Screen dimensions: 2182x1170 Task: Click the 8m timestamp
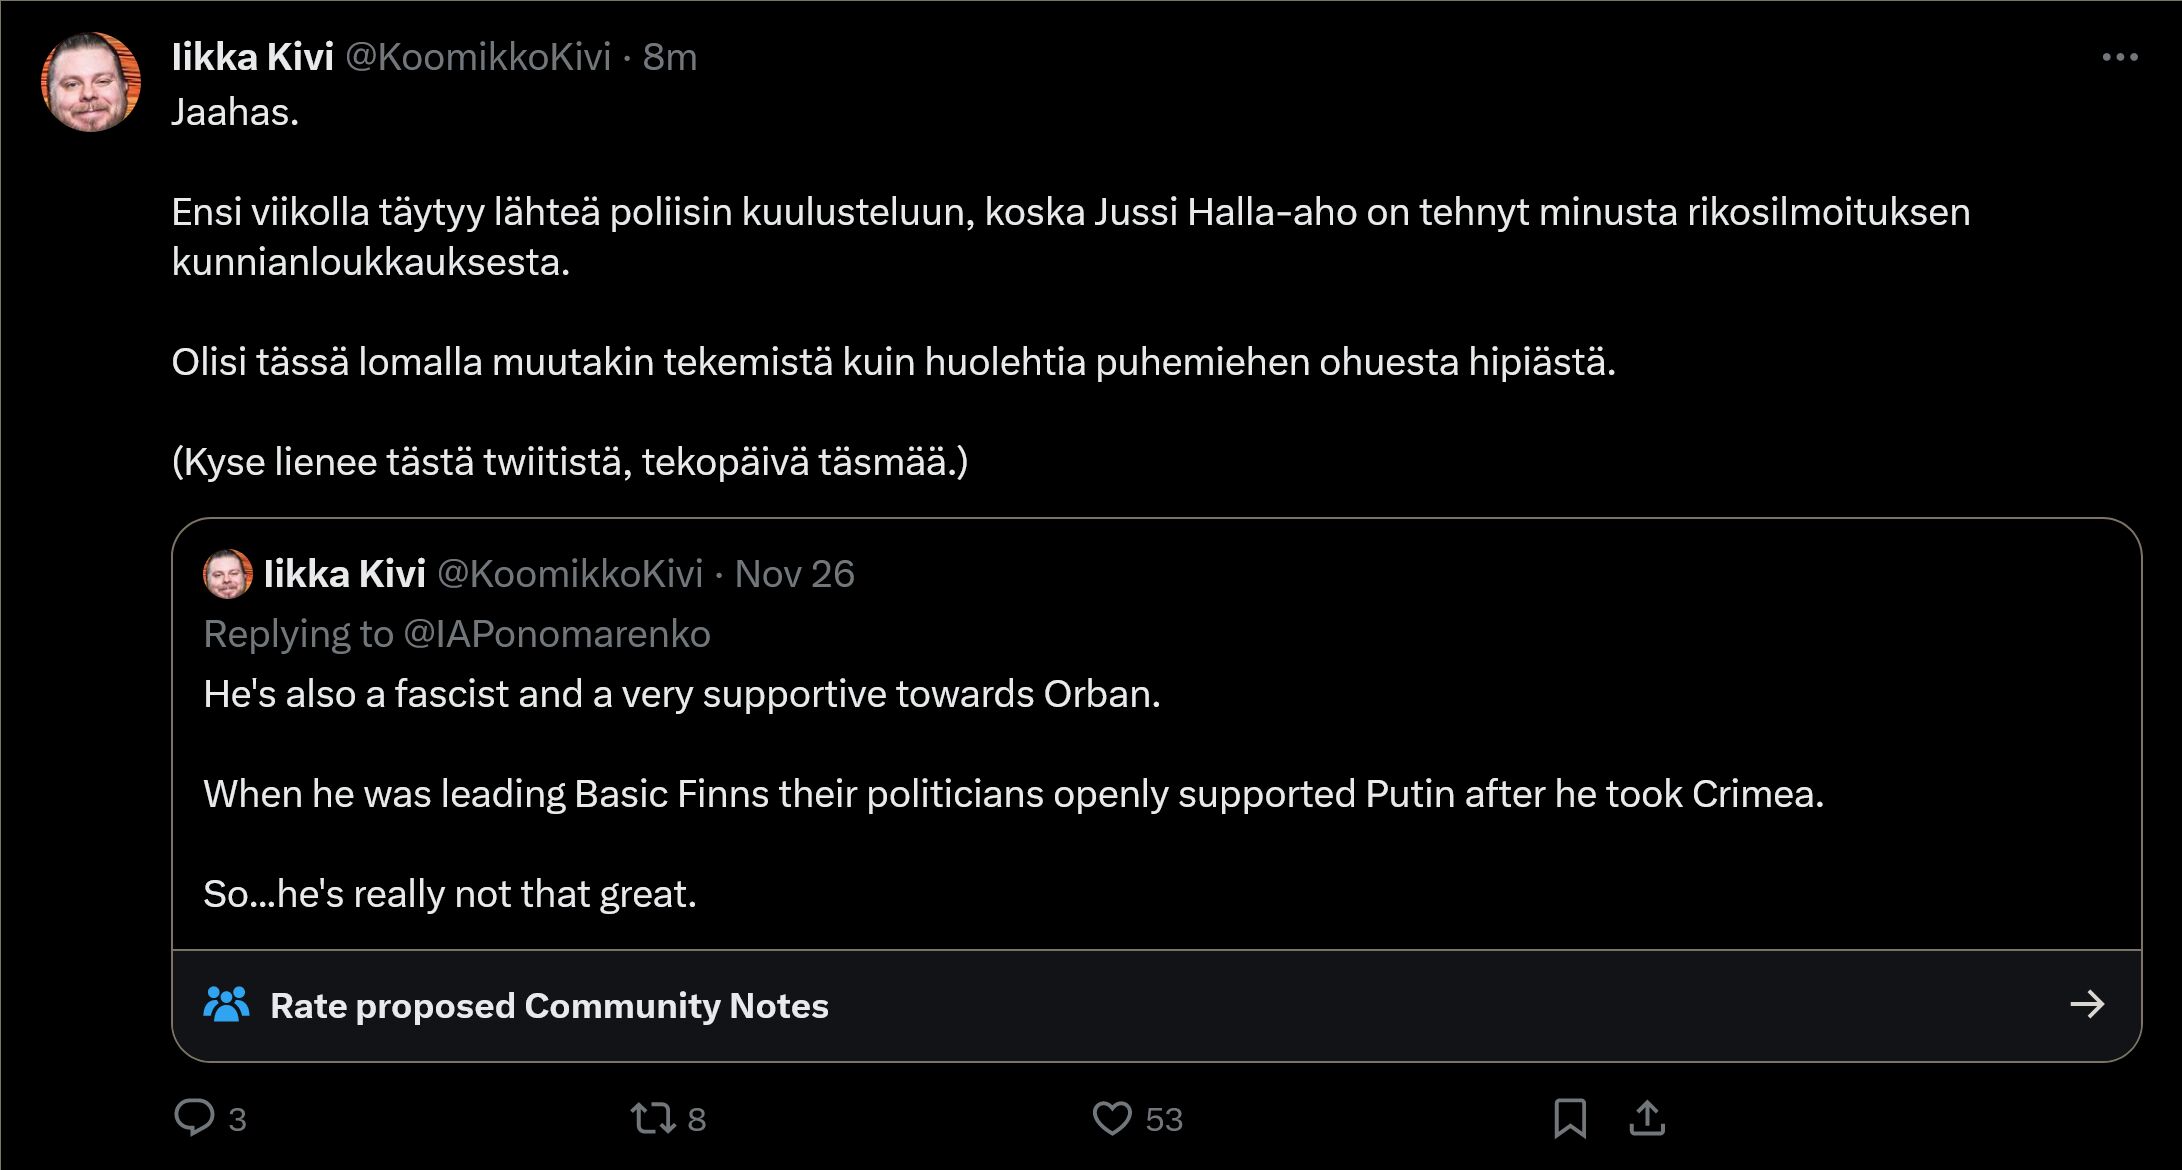tap(669, 58)
